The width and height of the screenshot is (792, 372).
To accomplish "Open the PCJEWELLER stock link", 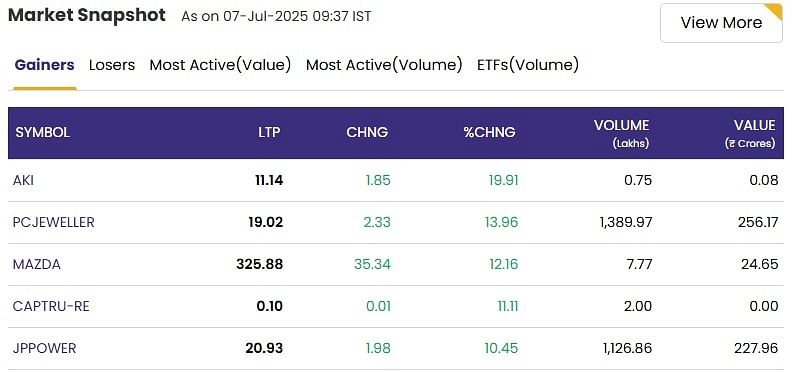I will pyautogui.click(x=54, y=222).
